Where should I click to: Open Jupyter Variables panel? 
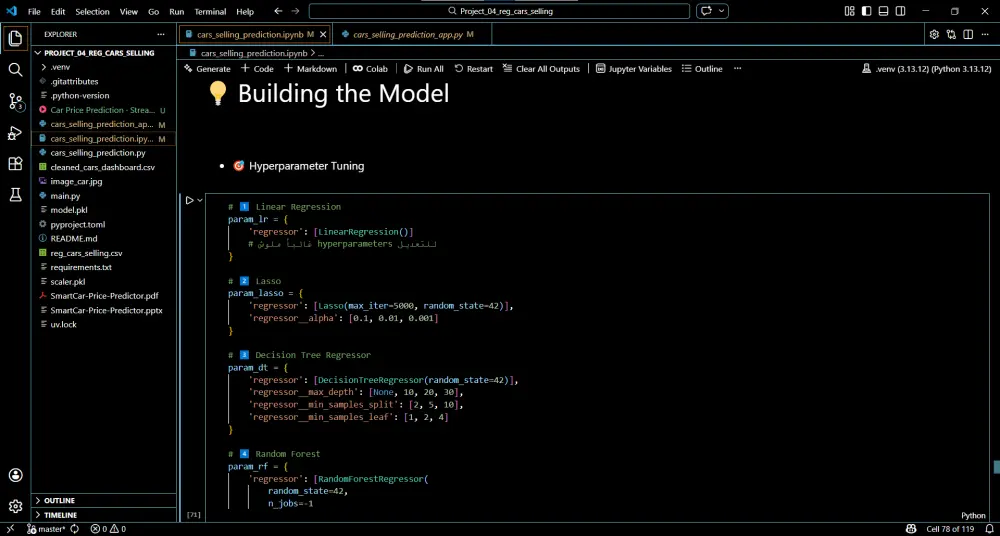click(633, 69)
